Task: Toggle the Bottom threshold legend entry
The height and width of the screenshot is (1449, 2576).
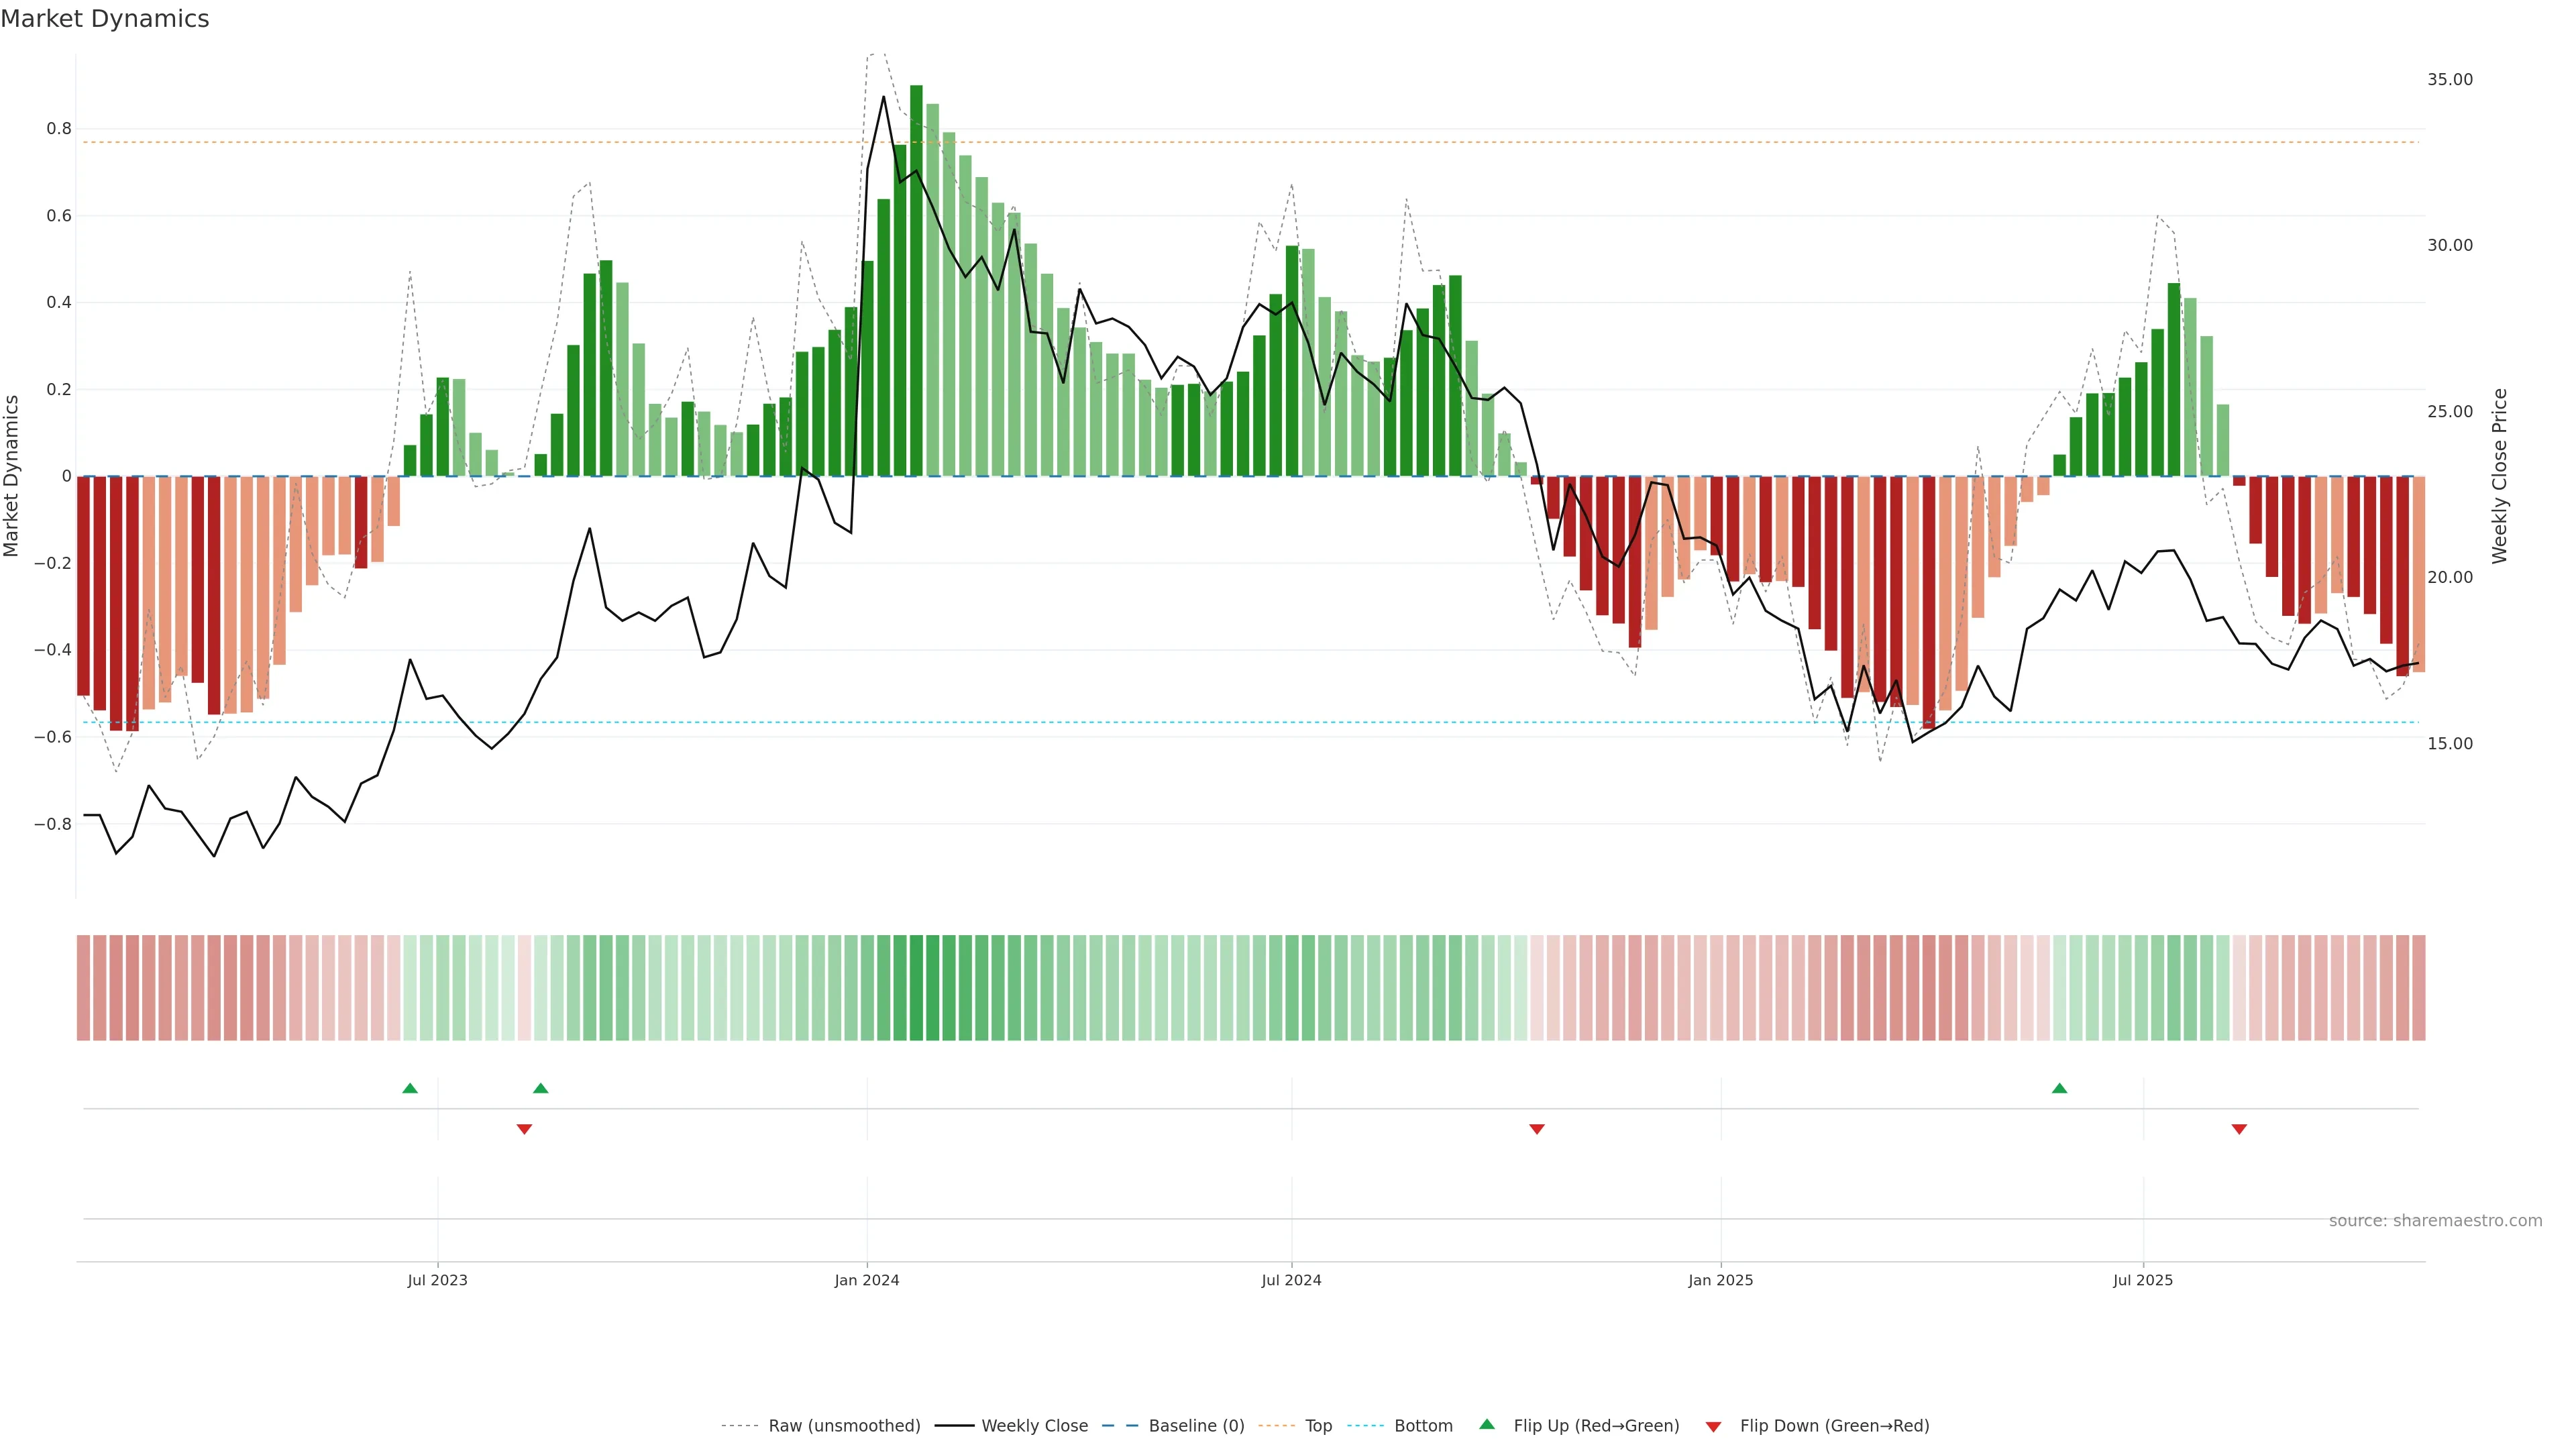Action: point(1423,1426)
